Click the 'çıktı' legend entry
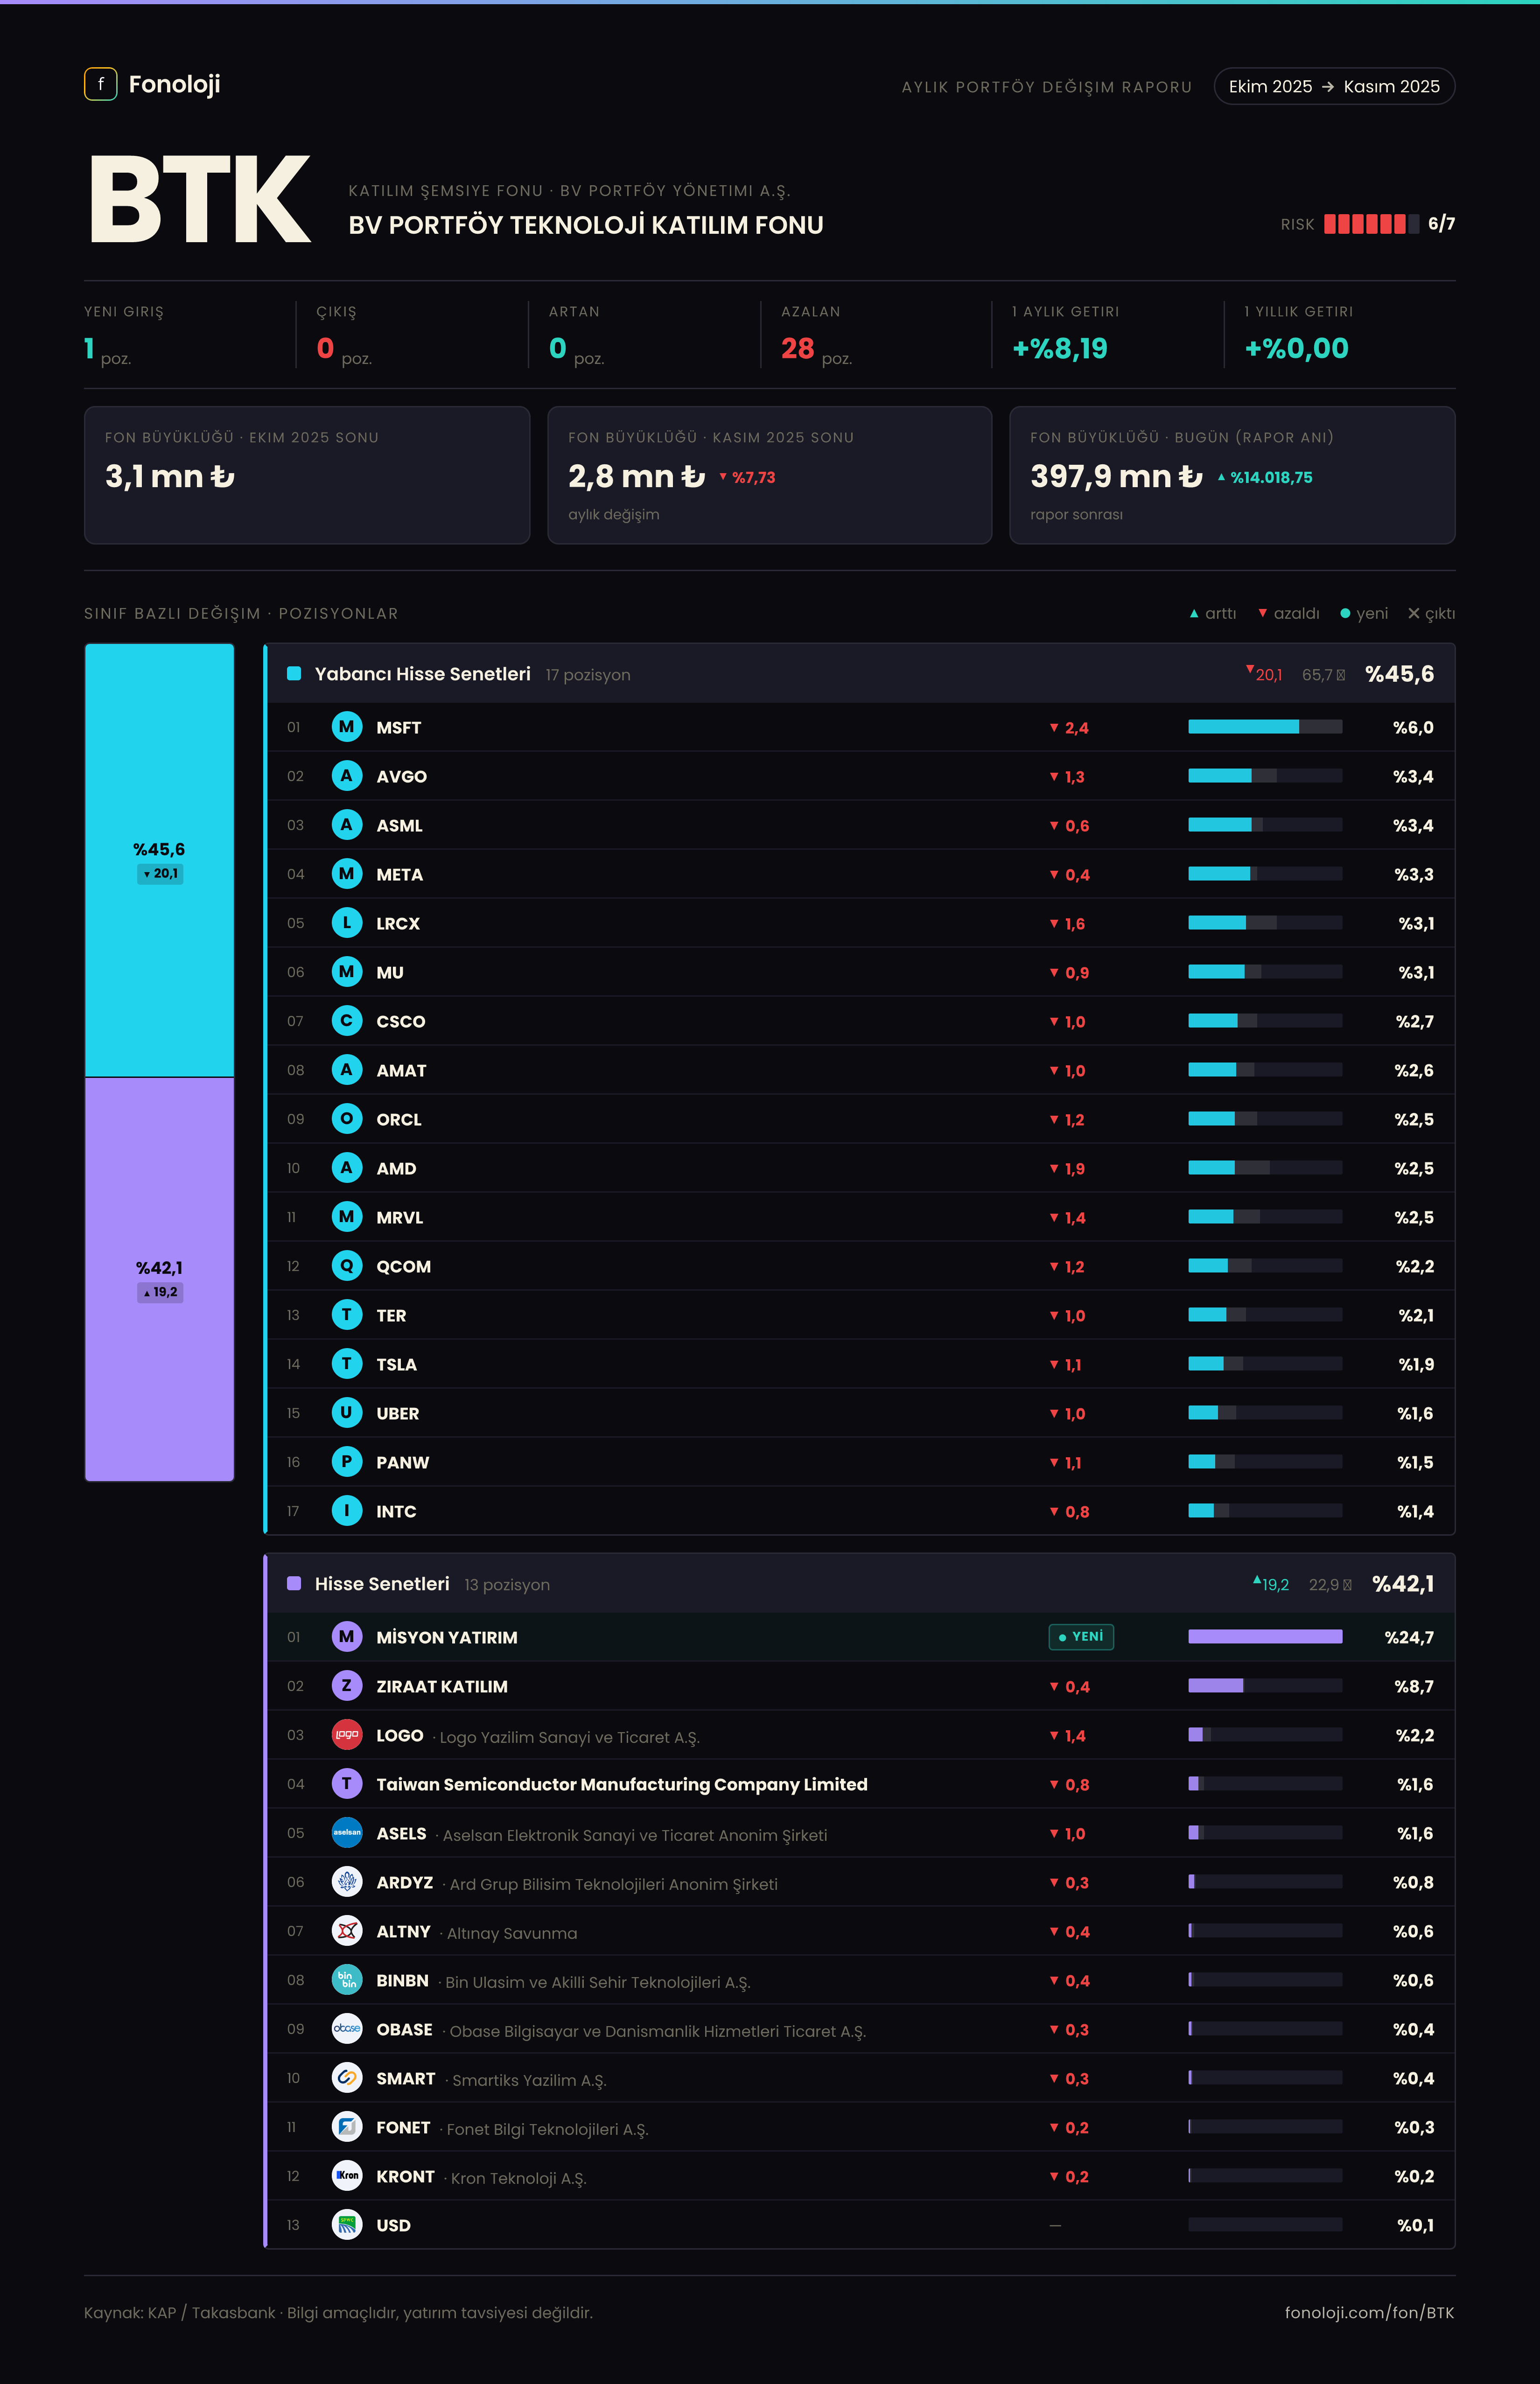This screenshot has width=1540, height=2384. pos(1431,614)
